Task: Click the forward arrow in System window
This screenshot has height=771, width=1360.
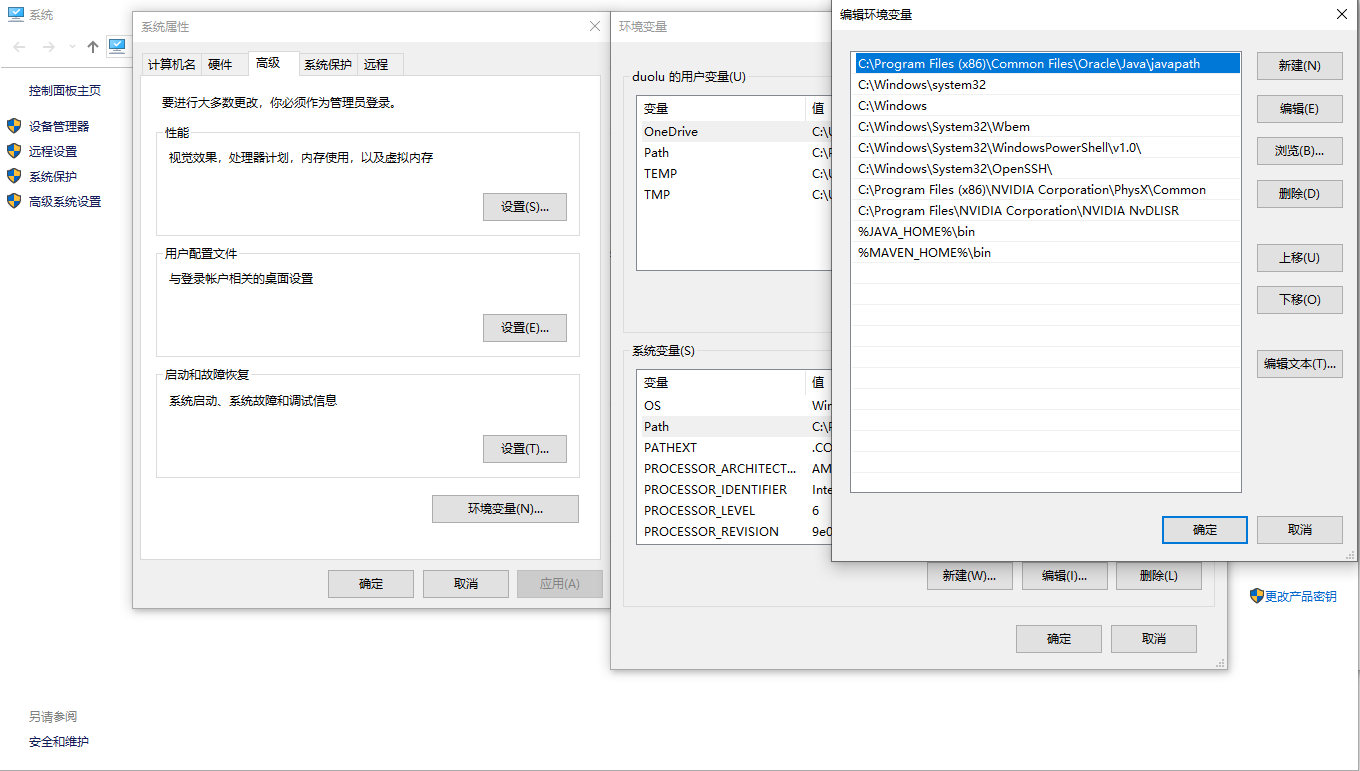Action: 48,47
